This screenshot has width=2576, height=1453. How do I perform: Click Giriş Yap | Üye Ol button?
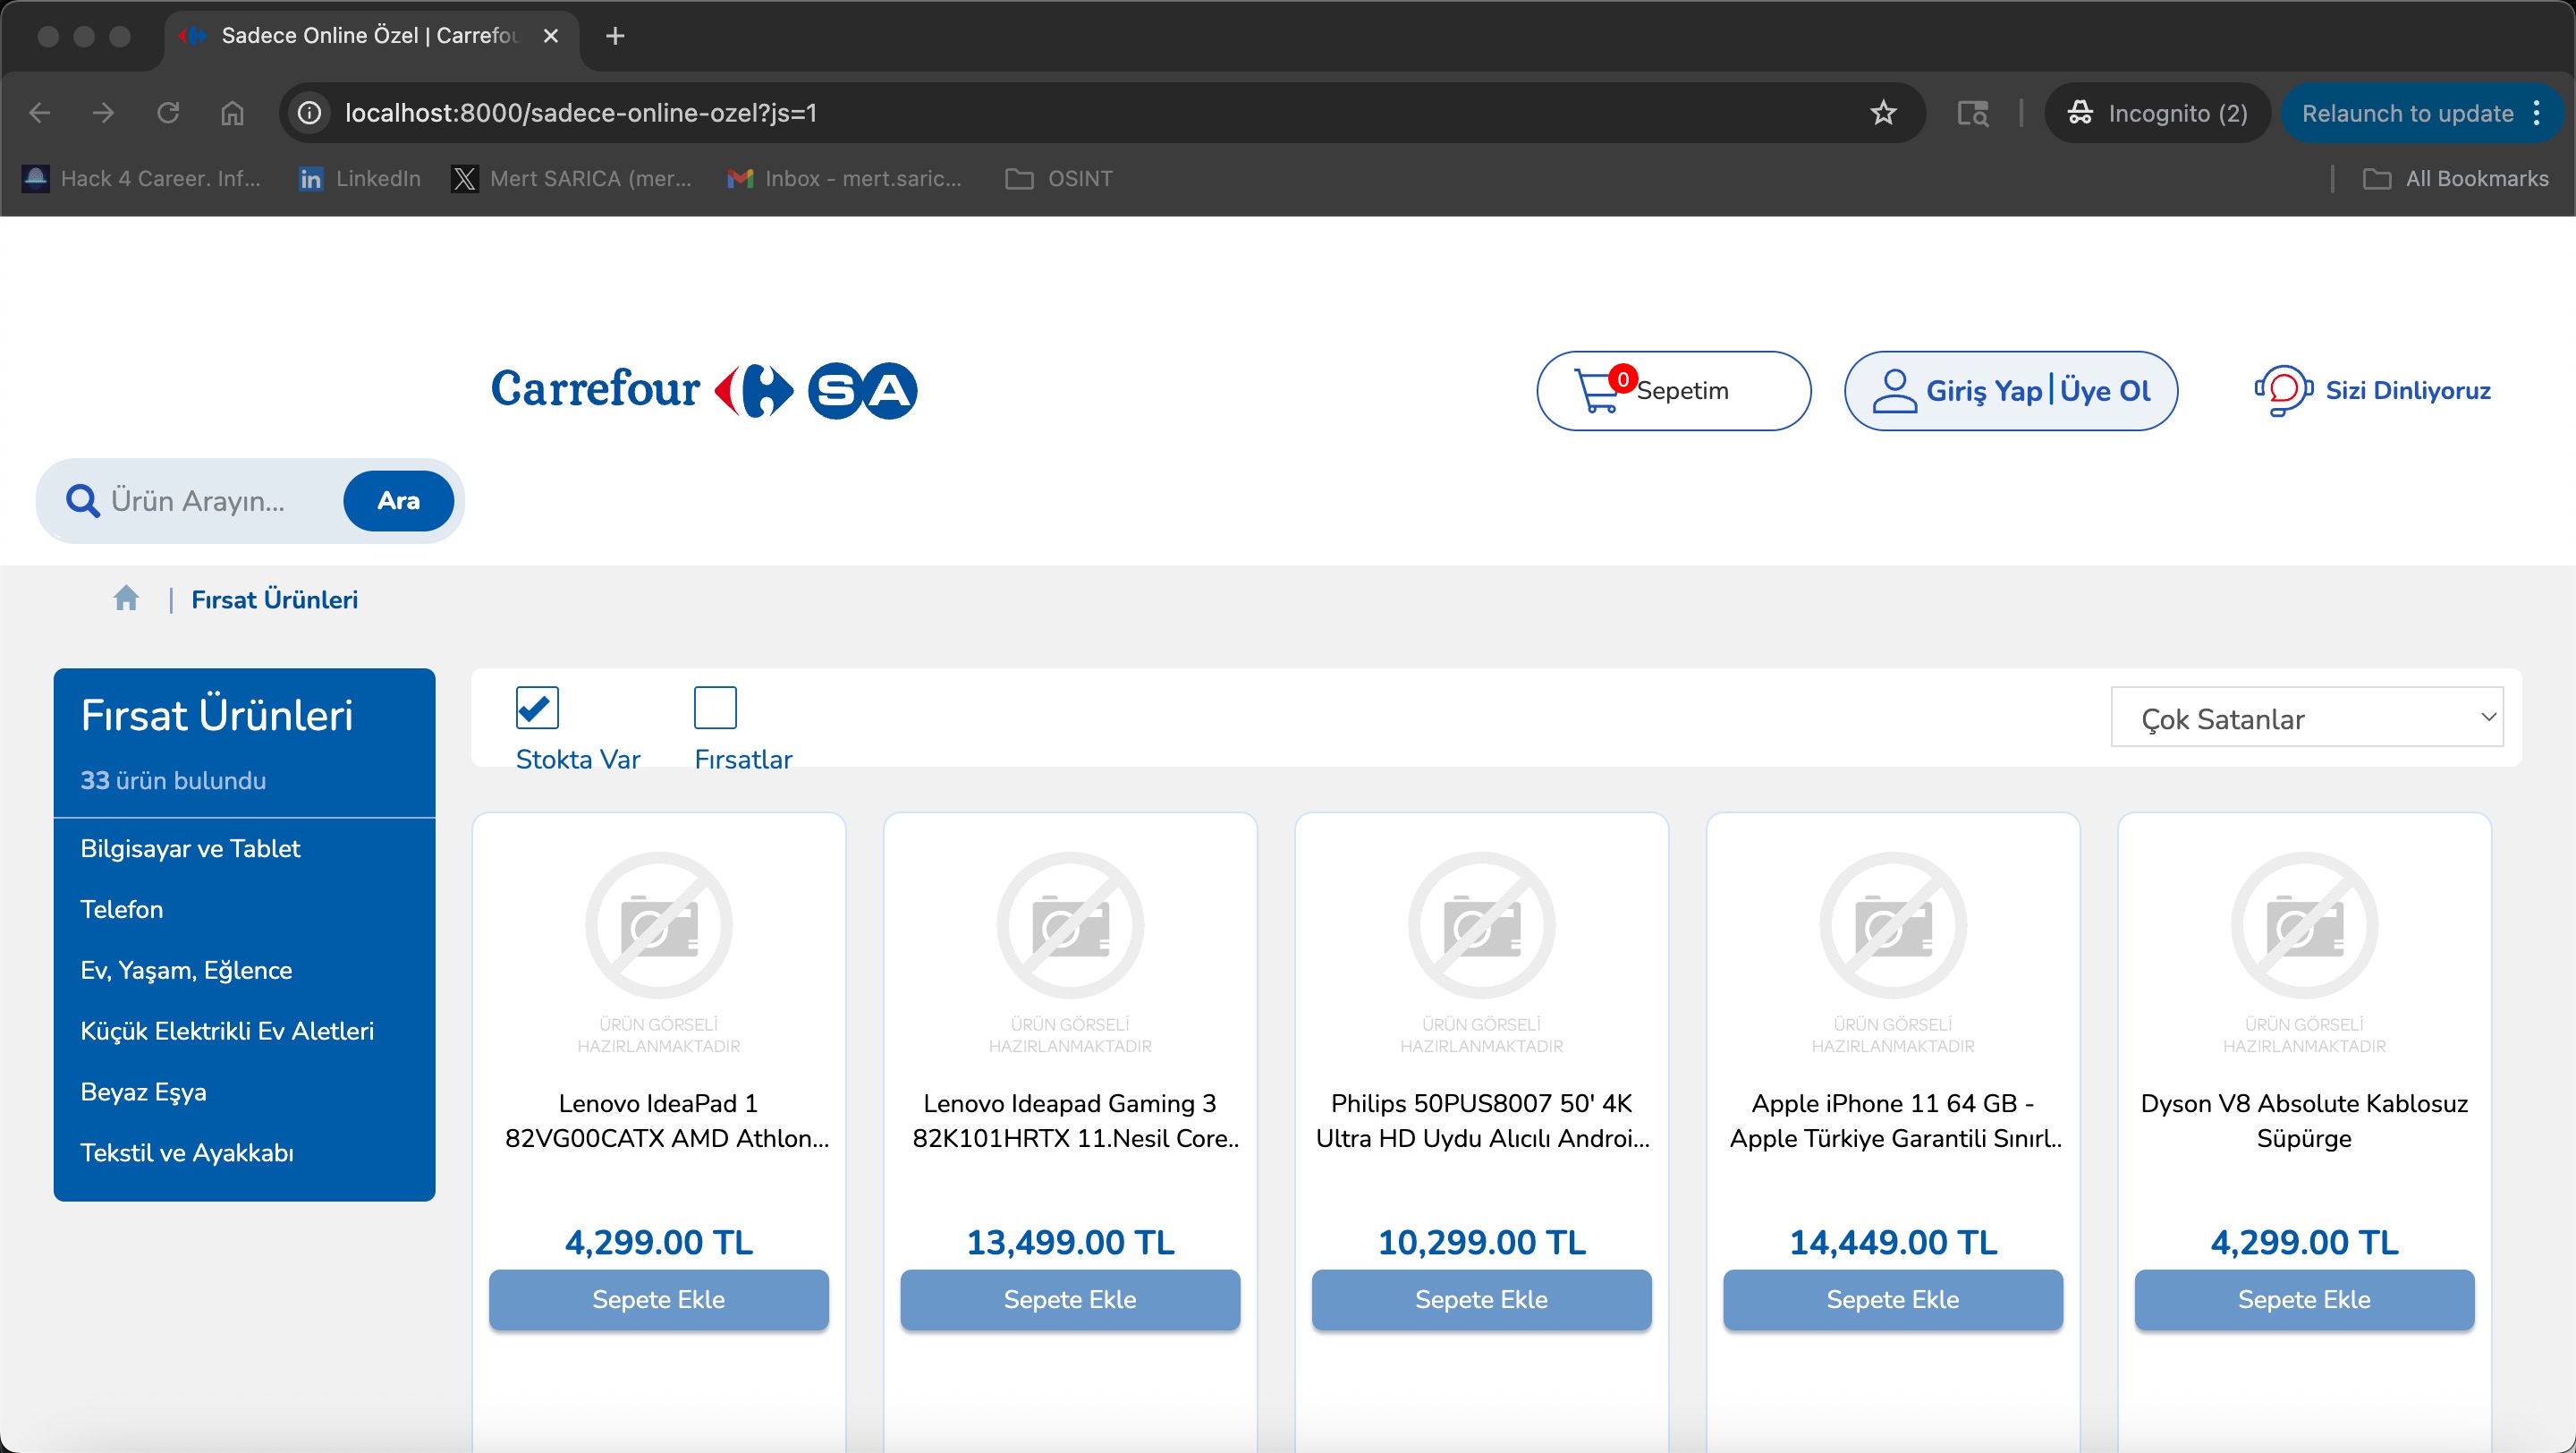point(2011,391)
